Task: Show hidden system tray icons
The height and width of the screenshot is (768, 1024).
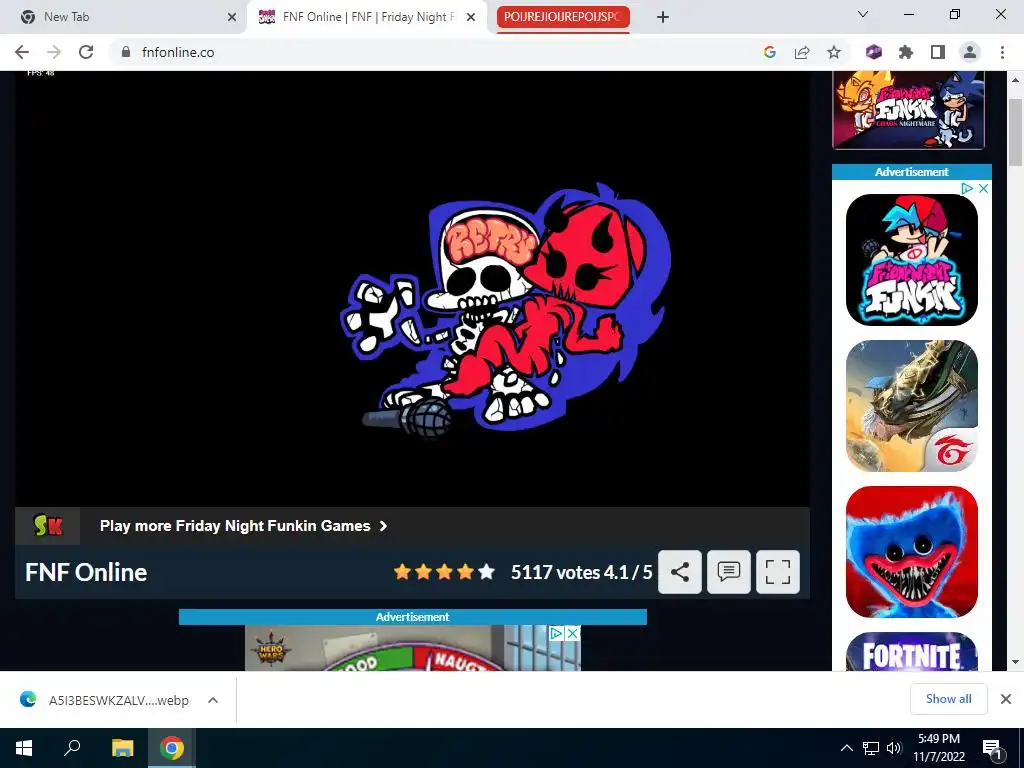Action: click(x=846, y=748)
